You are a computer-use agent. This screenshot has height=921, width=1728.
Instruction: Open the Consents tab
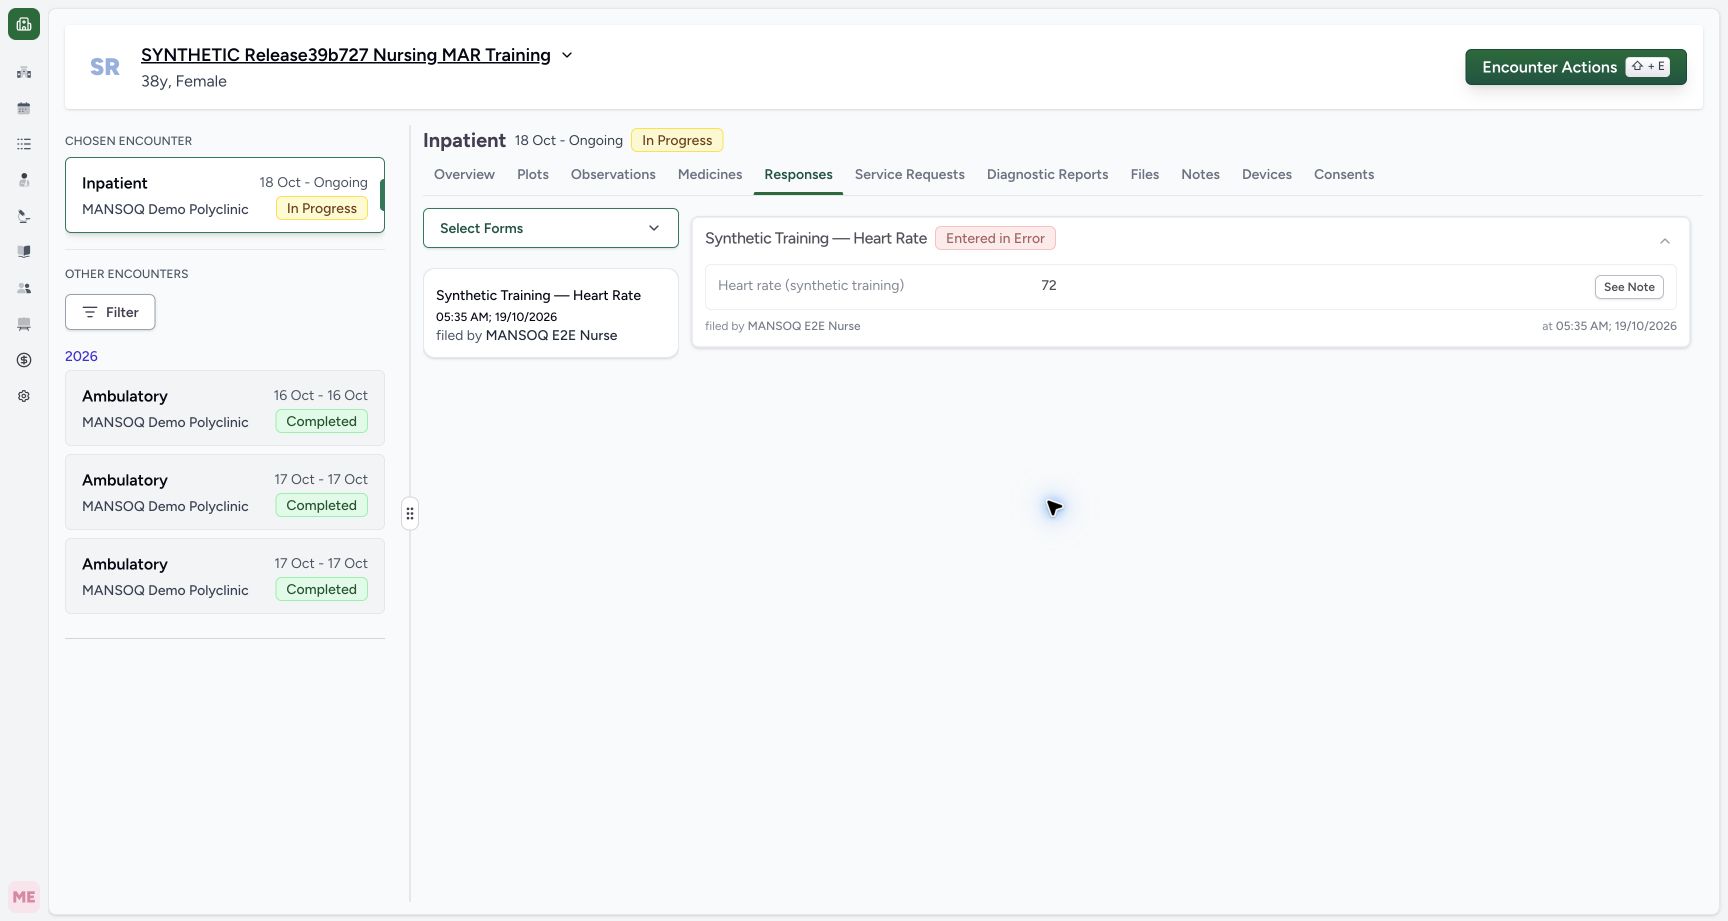coord(1344,174)
